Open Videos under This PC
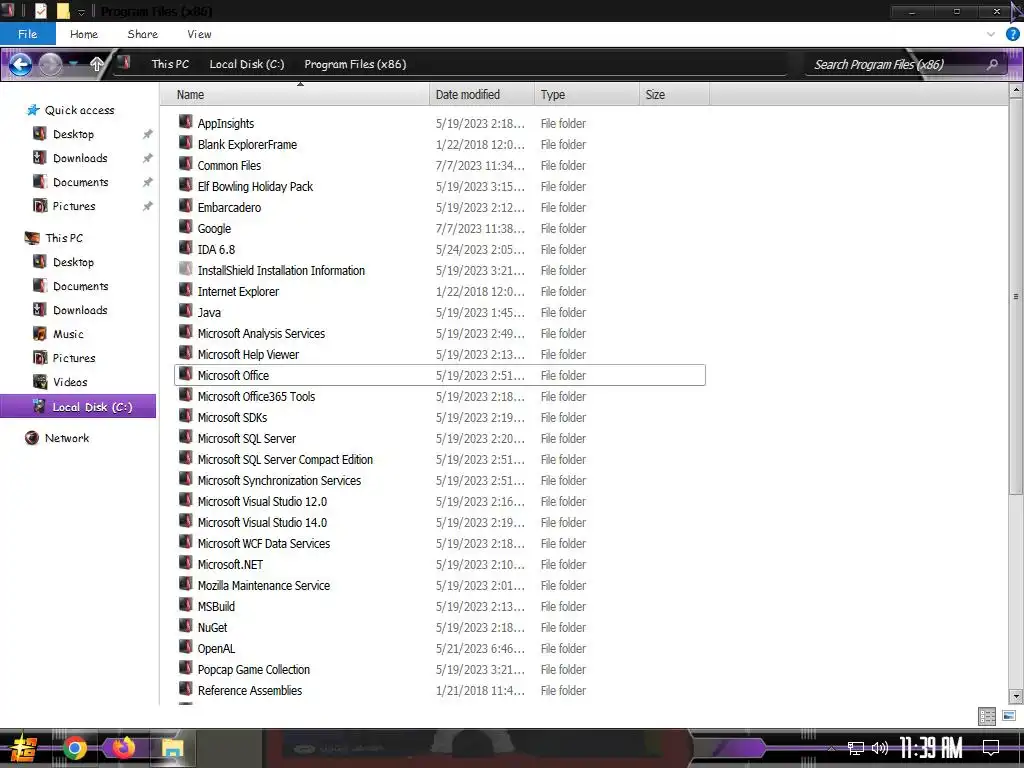Screen dimensions: 1024x768 point(70,382)
